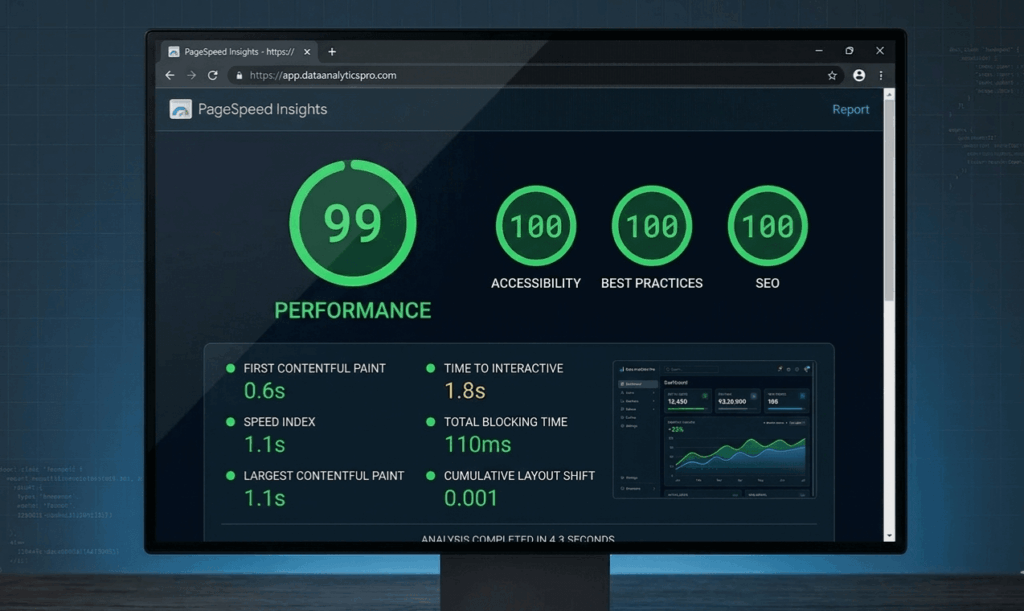The width and height of the screenshot is (1024, 611).
Task: Click the green dot beside Time to Interactive
Action: [x=430, y=368]
